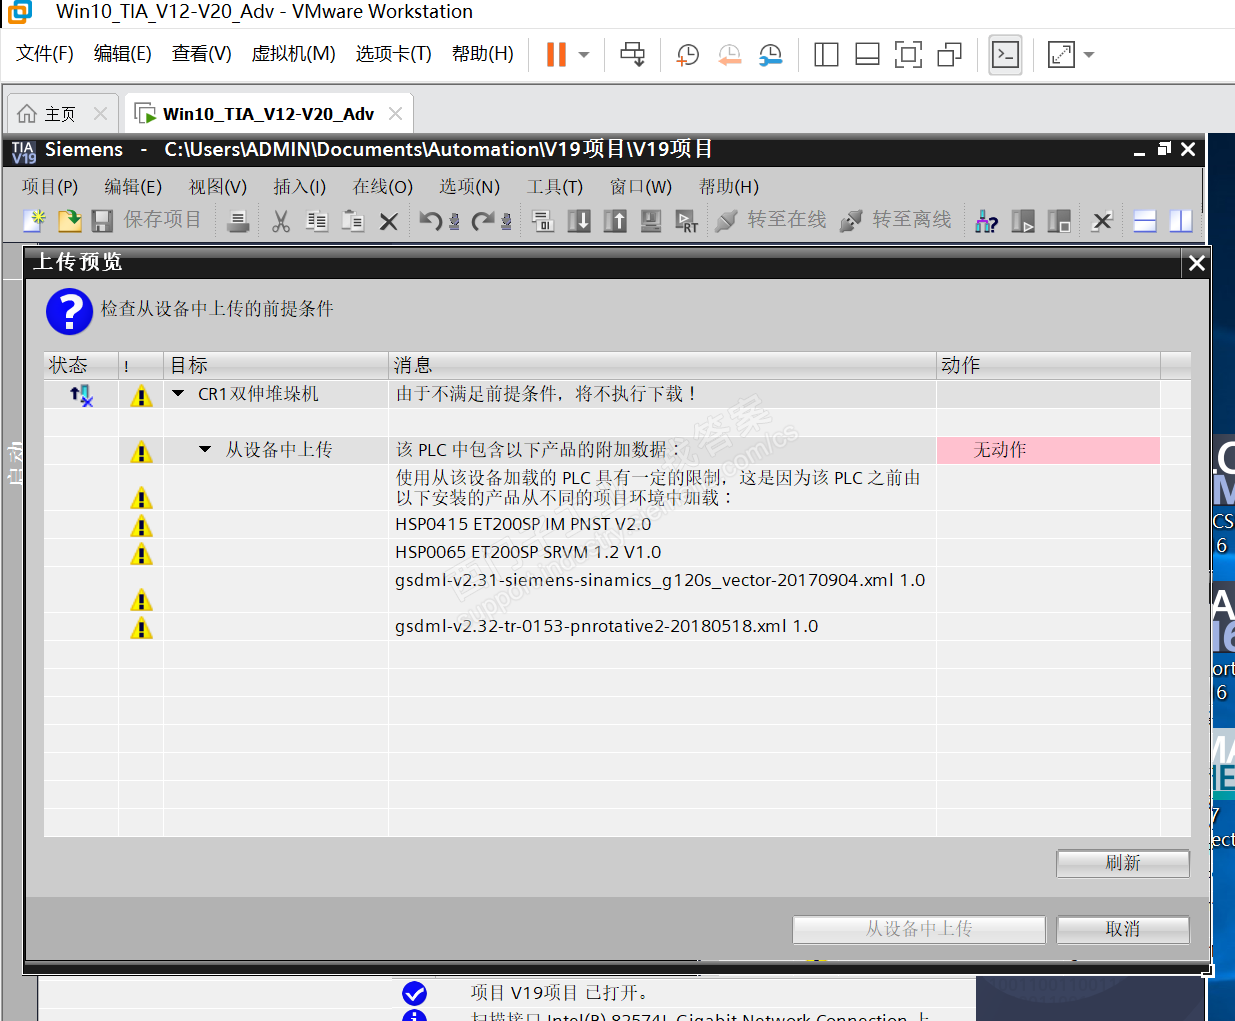
Task: Open the VMware console view icon
Action: coord(1005,55)
